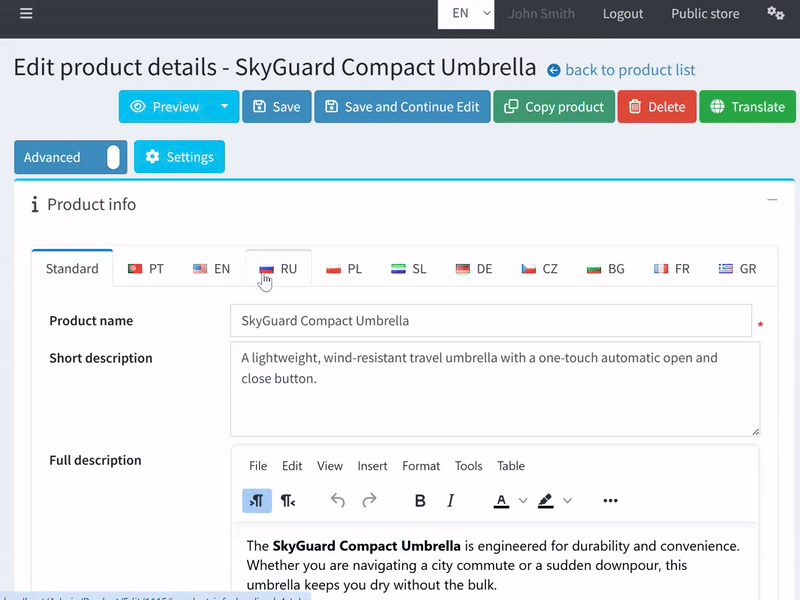Click into the Product name field

[x=490, y=321]
